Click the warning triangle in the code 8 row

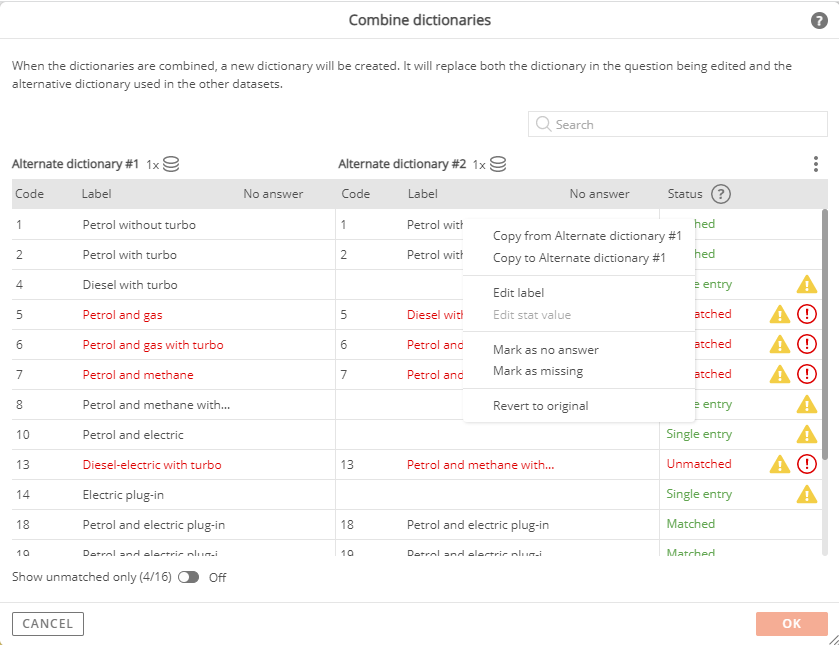pos(806,404)
